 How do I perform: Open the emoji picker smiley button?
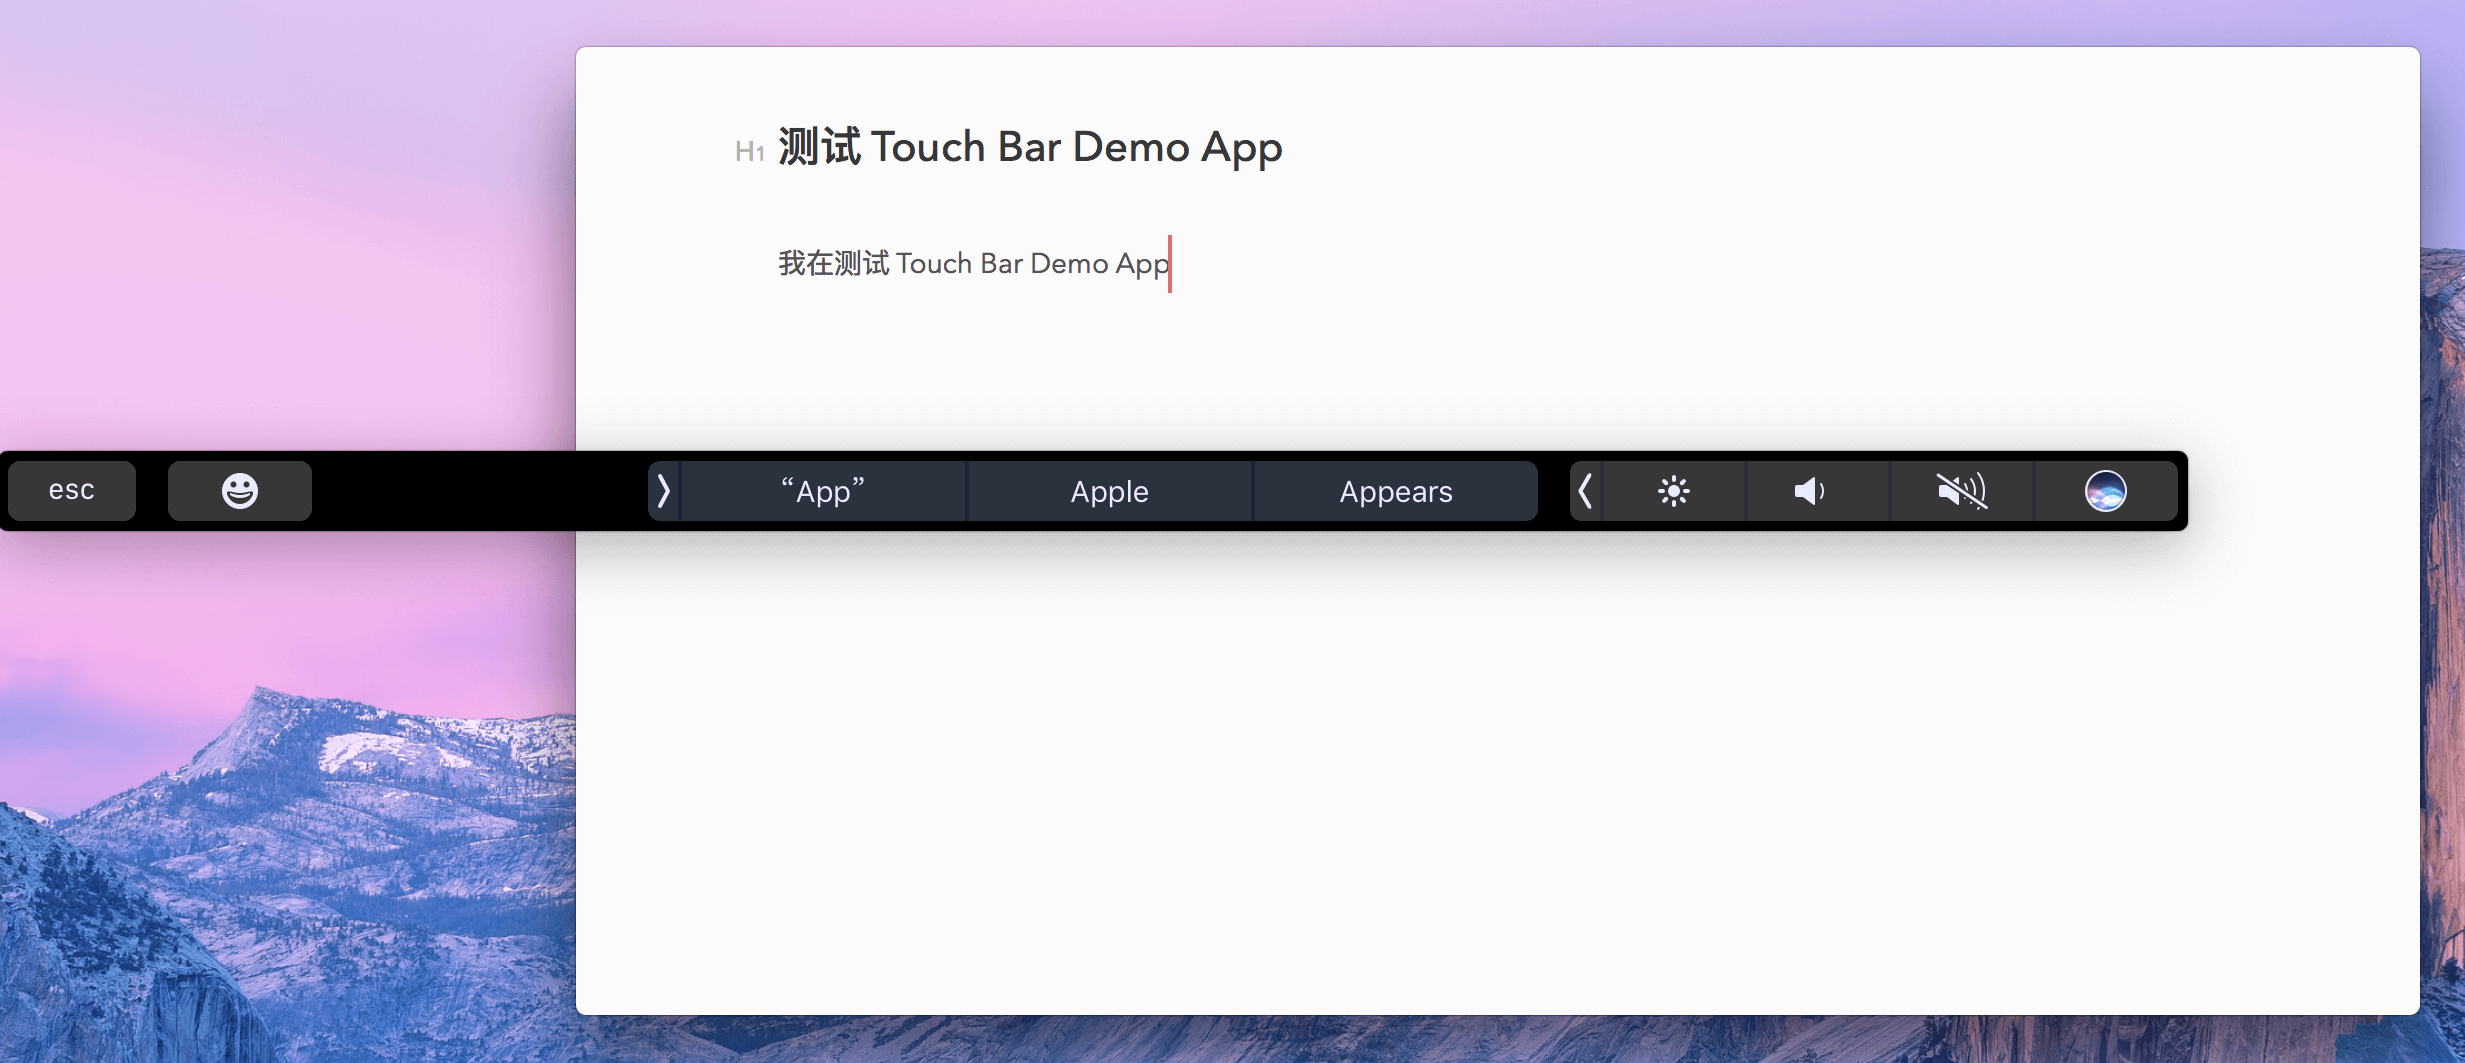(x=240, y=491)
